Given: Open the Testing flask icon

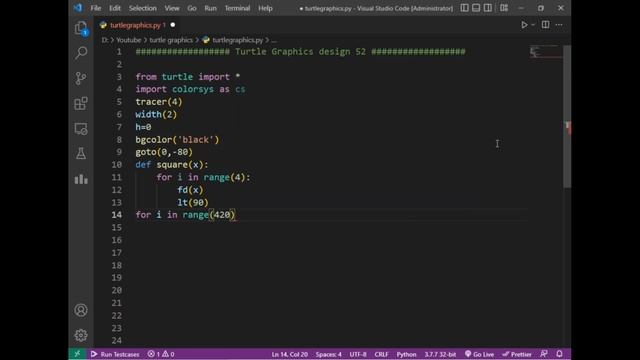Looking at the screenshot, I should click(x=81, y=153).
